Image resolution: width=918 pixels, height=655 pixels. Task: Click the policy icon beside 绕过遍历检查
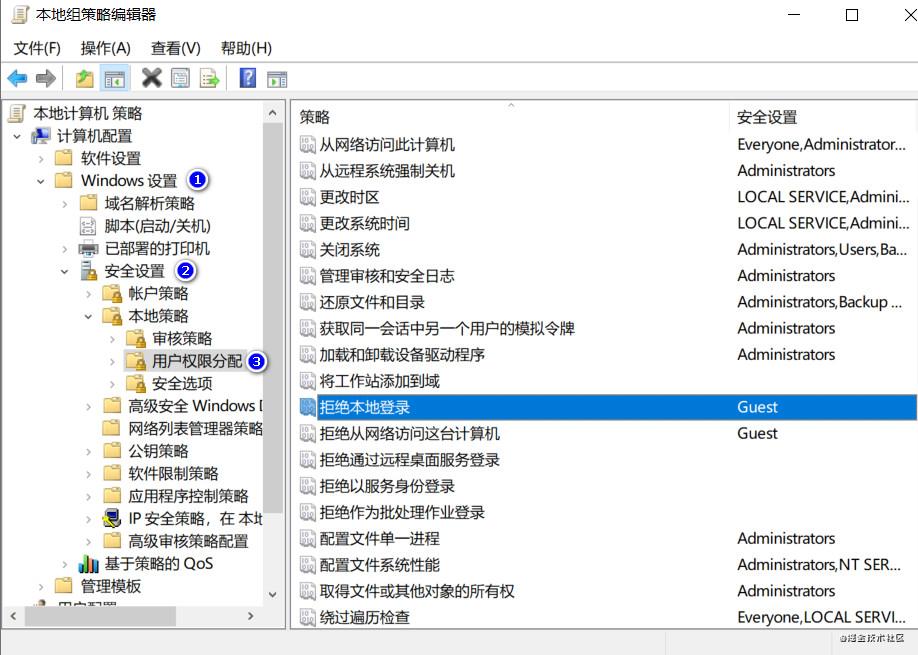pos(308,617)
